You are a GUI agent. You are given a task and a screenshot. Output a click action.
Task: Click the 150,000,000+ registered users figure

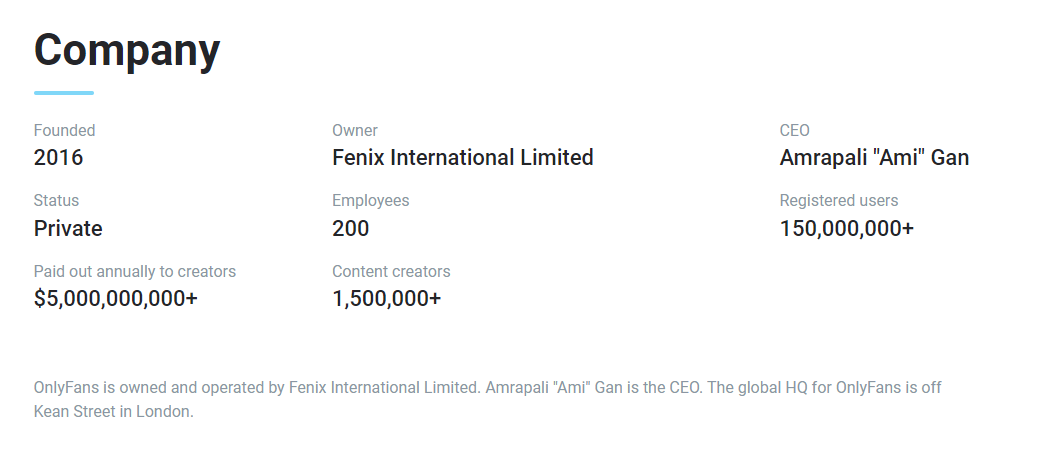tap(846, 228)
